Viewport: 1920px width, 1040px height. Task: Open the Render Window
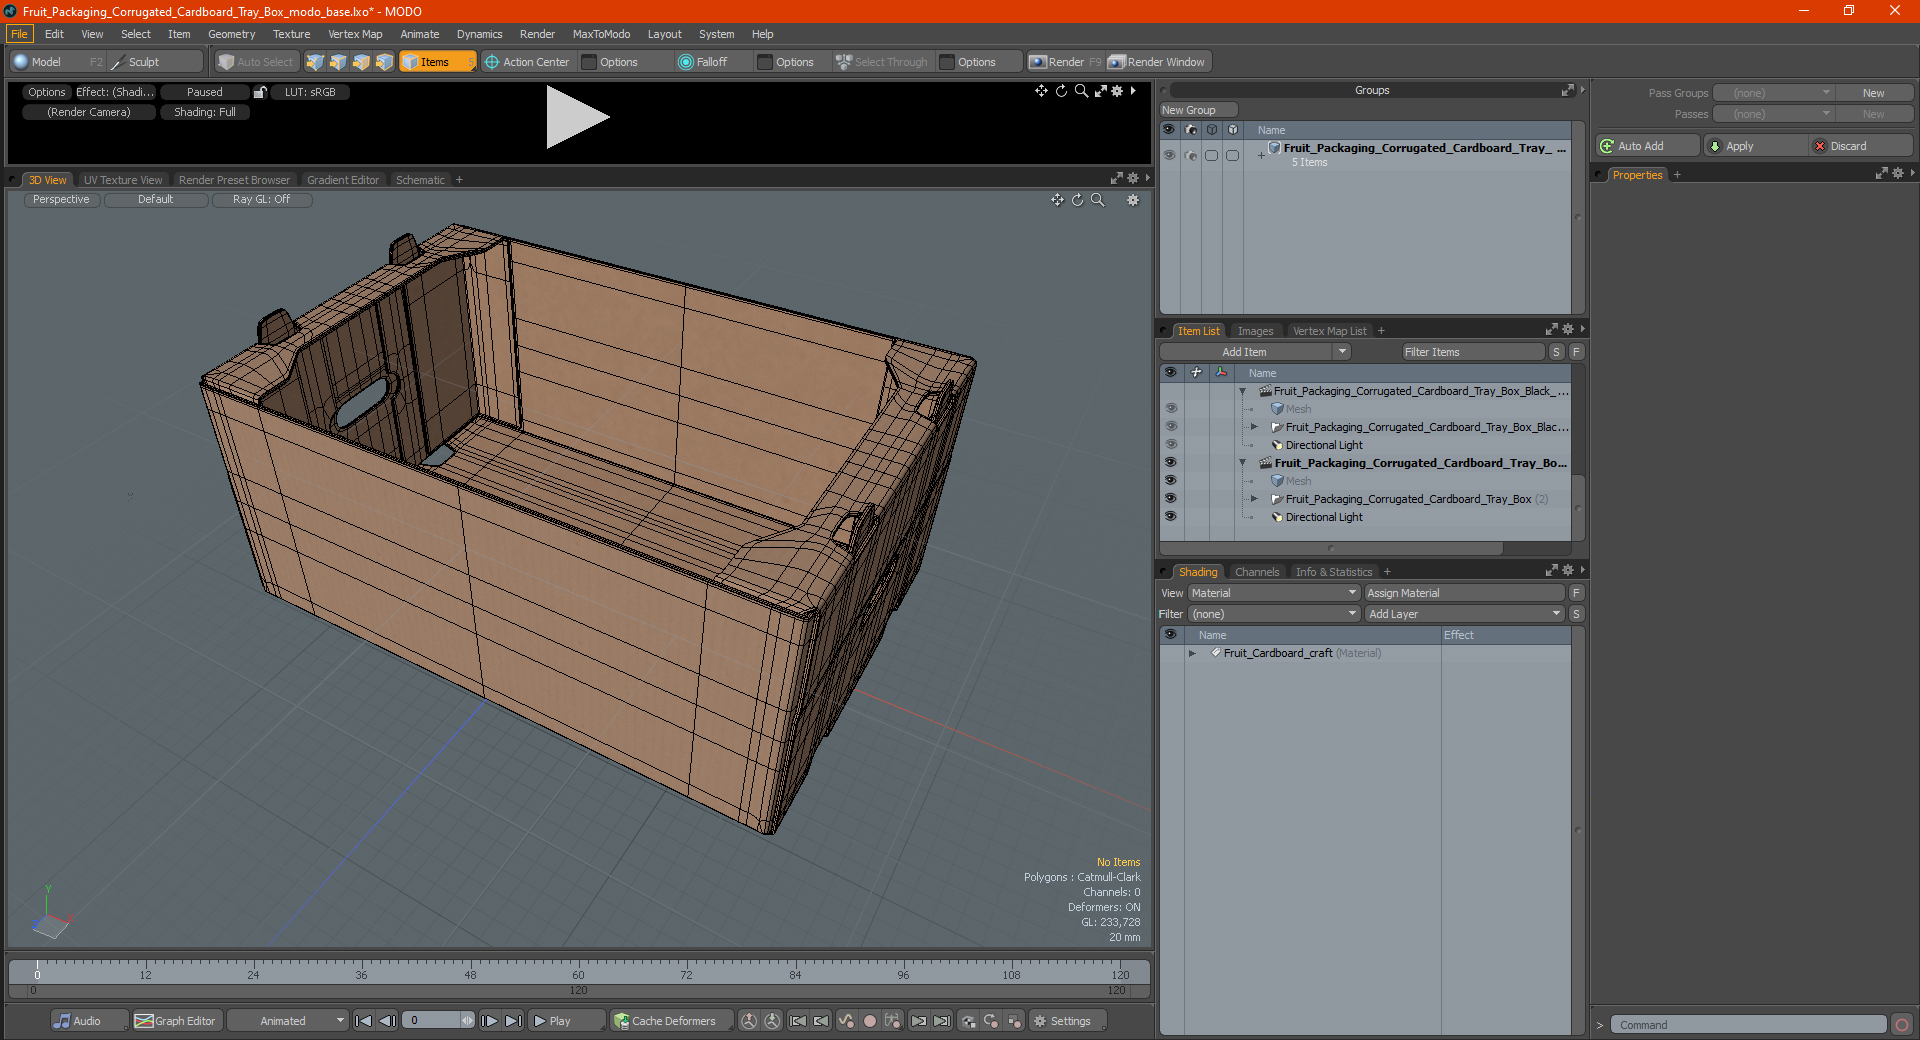(x=1158, y=62)
